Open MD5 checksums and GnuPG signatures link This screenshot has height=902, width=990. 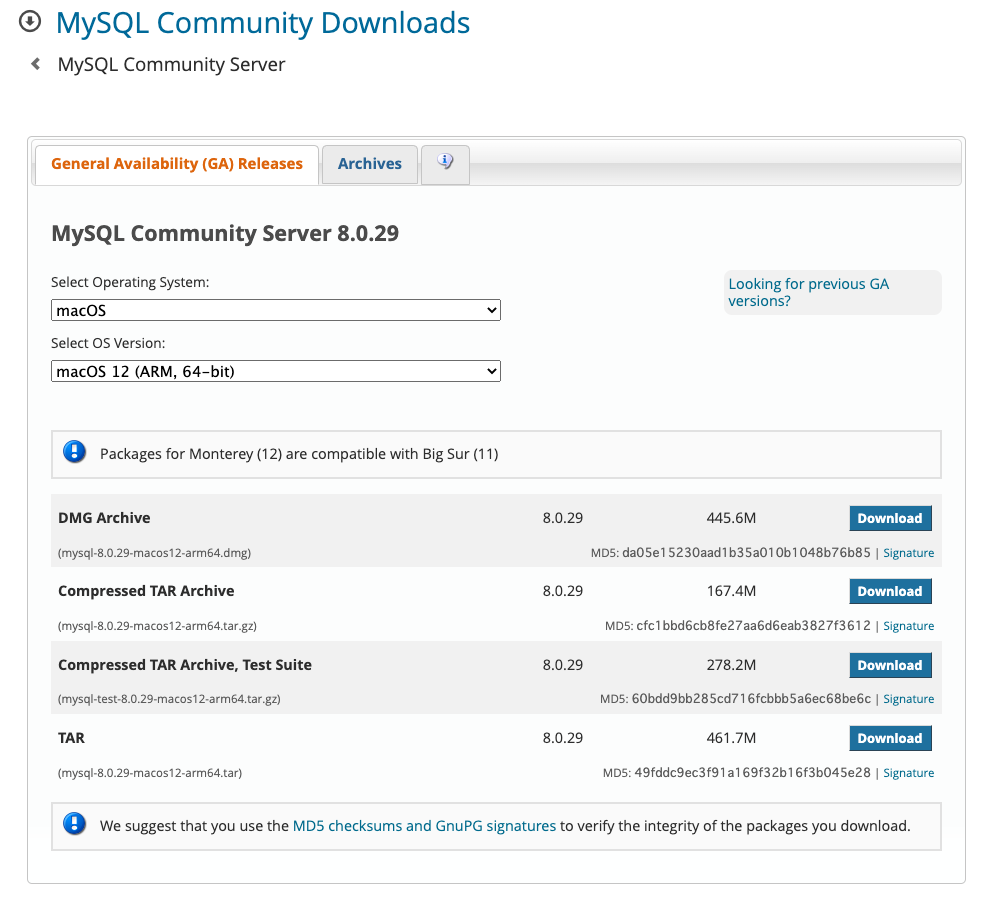[424, 826]
